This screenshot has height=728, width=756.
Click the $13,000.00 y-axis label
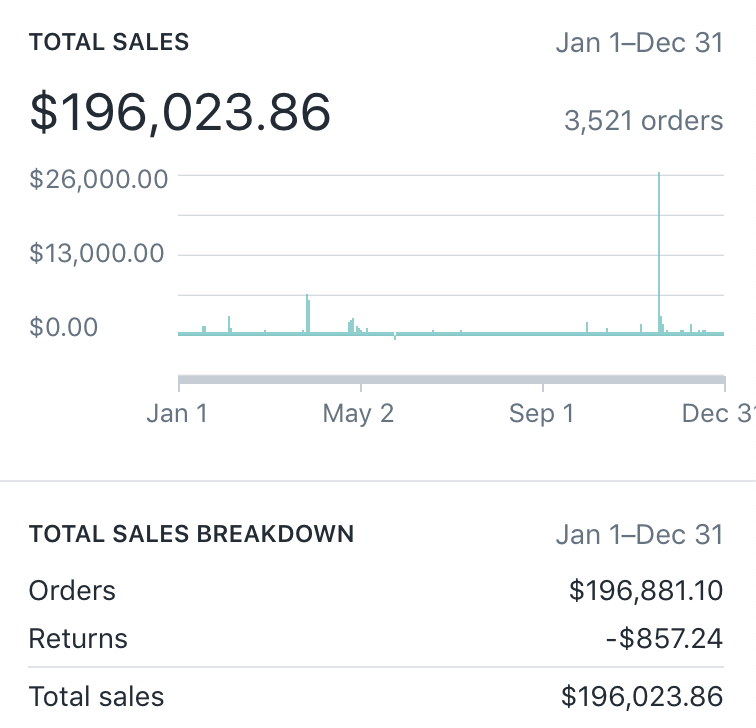96,253
